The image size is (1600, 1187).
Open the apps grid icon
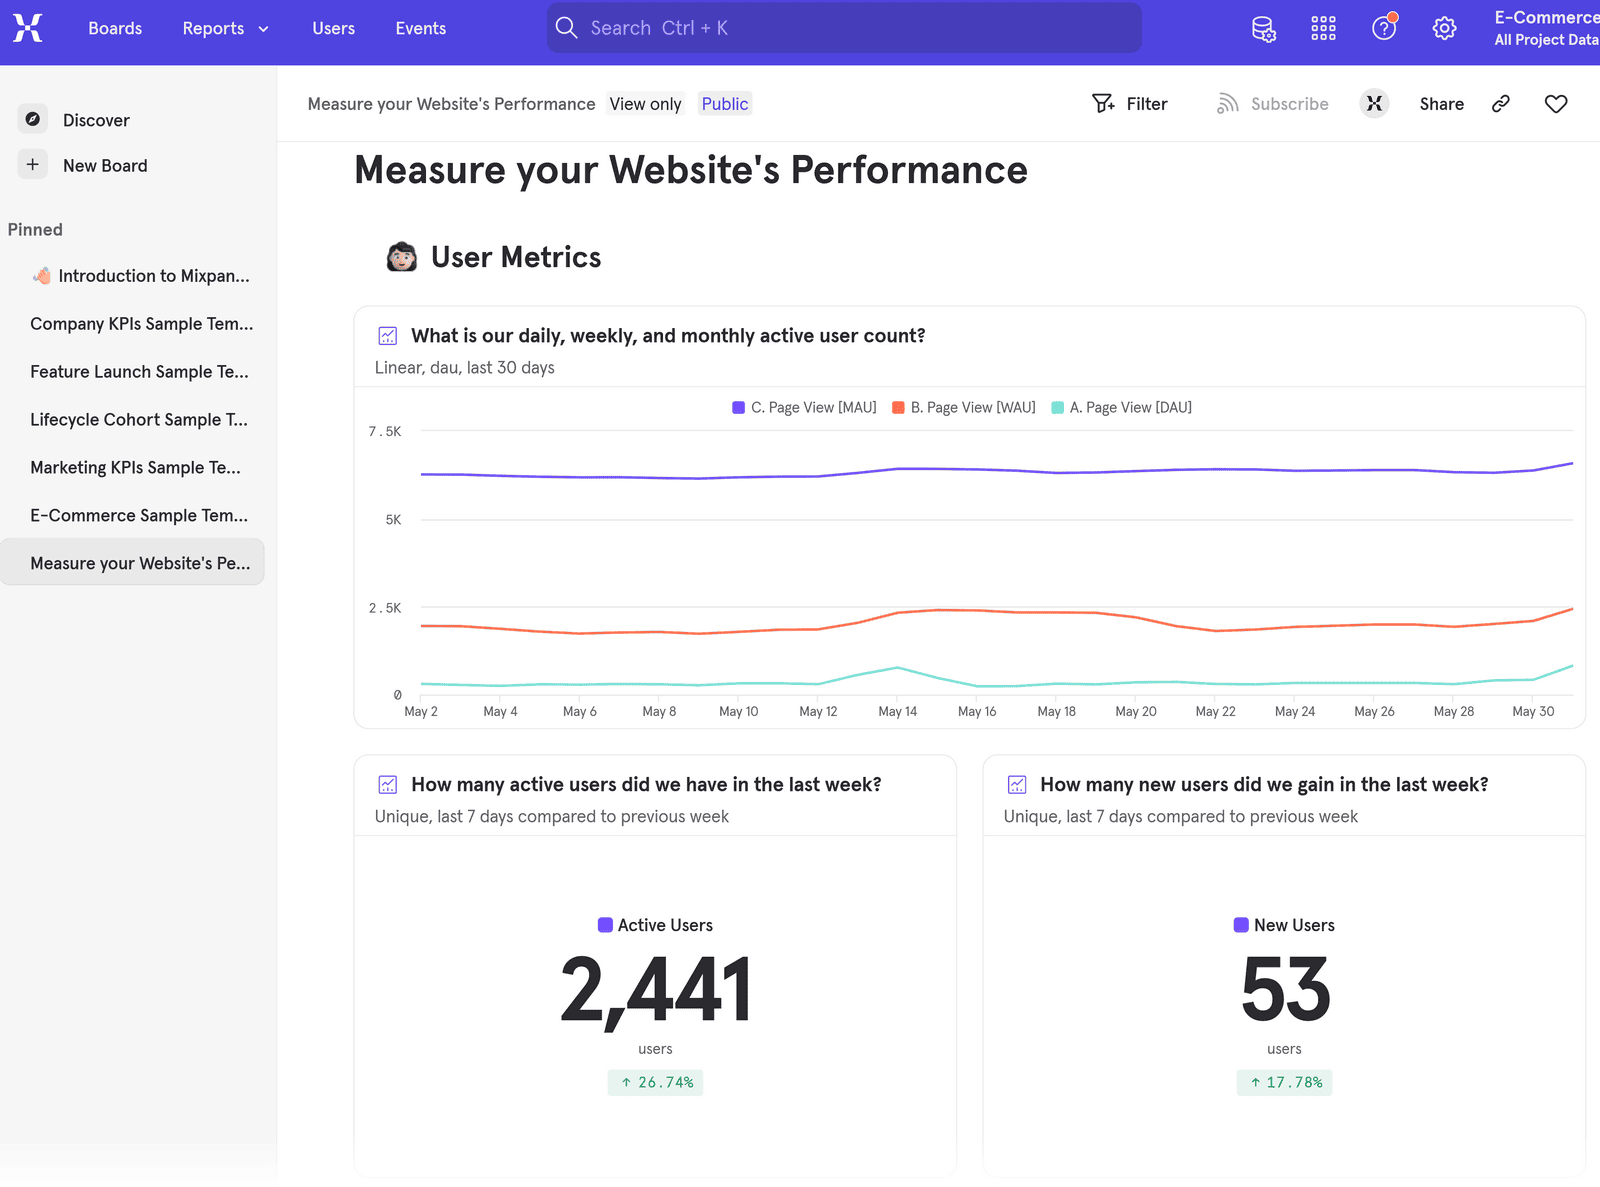click(1323, 28)
